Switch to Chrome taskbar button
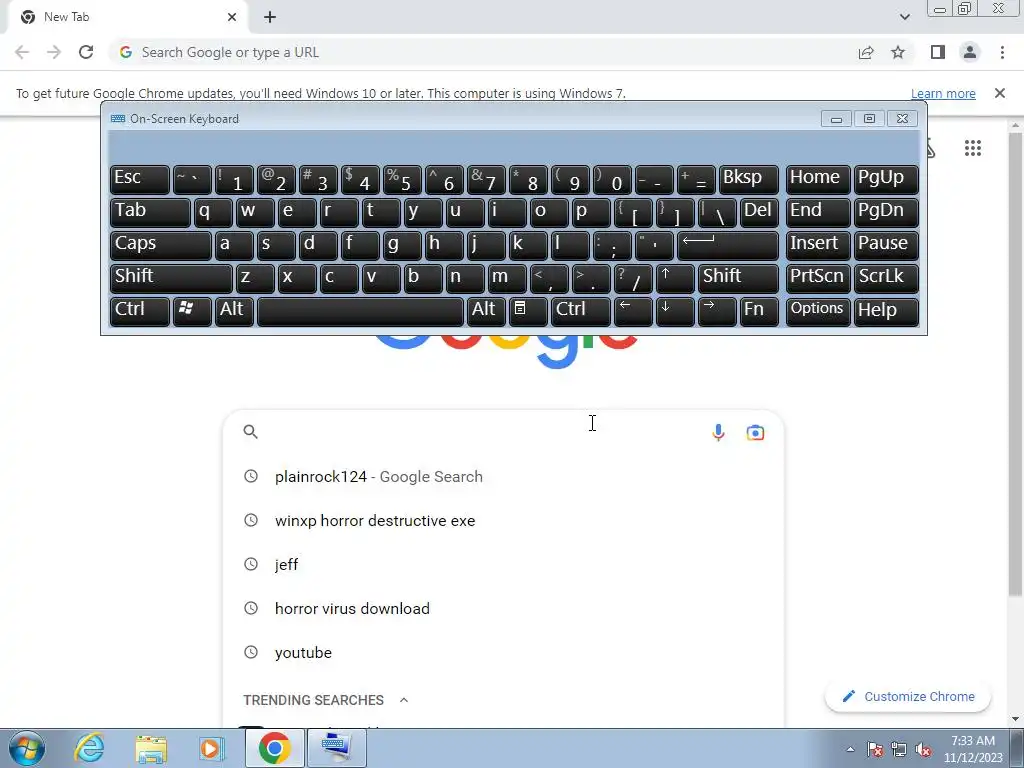This screenshot has height=768, width=1024. click(274, 748)
